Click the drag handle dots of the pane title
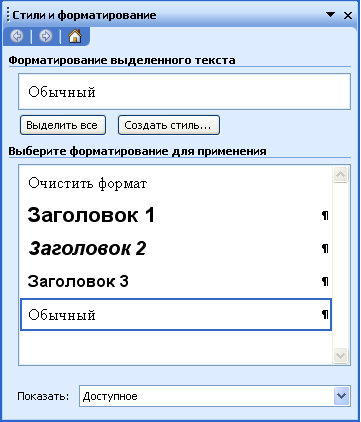The height and width of the screenshot is (422, 361). tap(8, 16)
